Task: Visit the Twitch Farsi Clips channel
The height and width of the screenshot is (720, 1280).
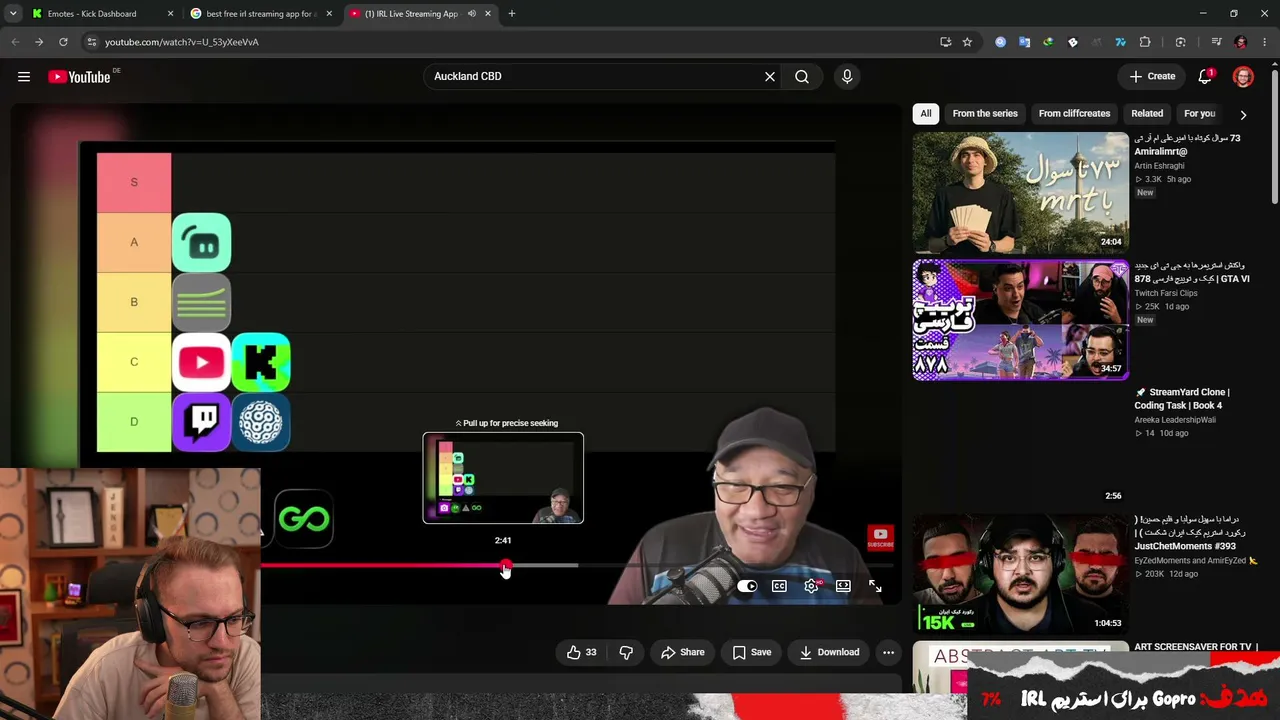Action: click(x=1166, y=293)
